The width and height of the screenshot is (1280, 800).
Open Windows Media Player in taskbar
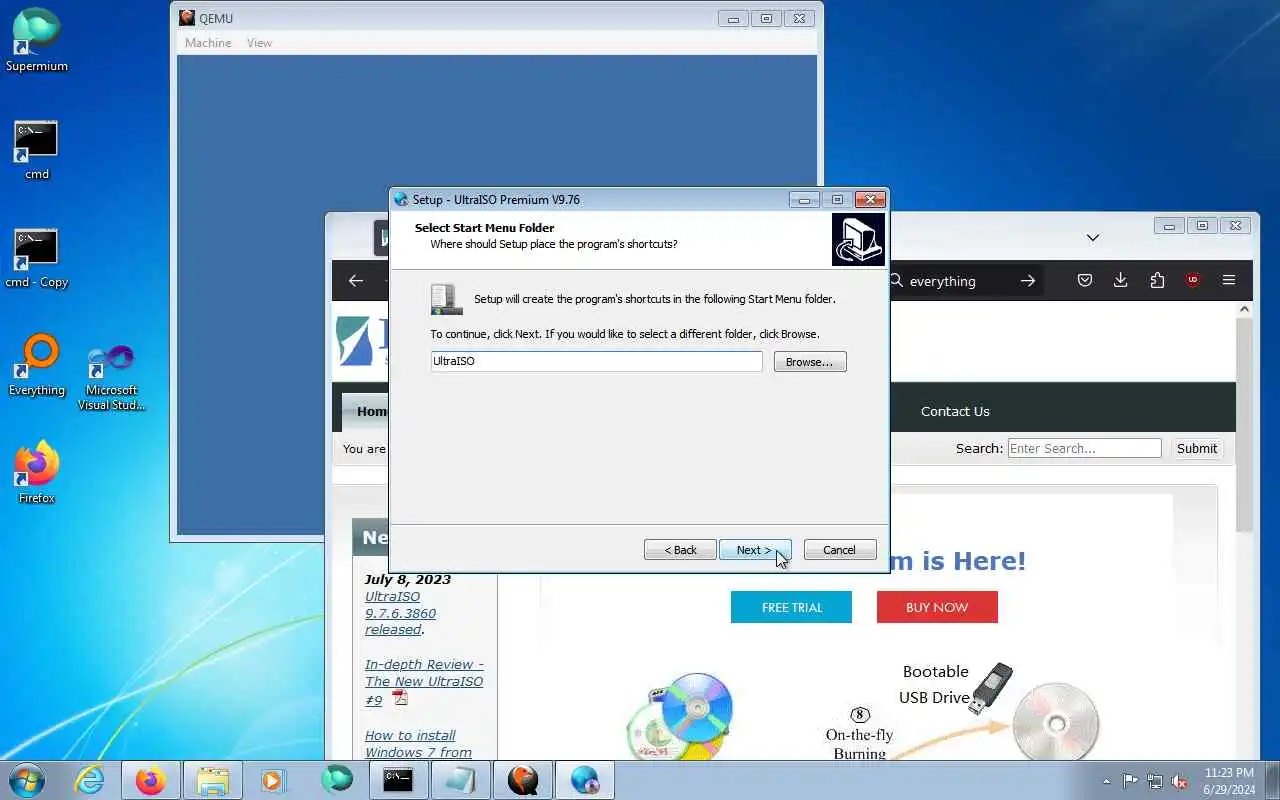click(273, 780)
